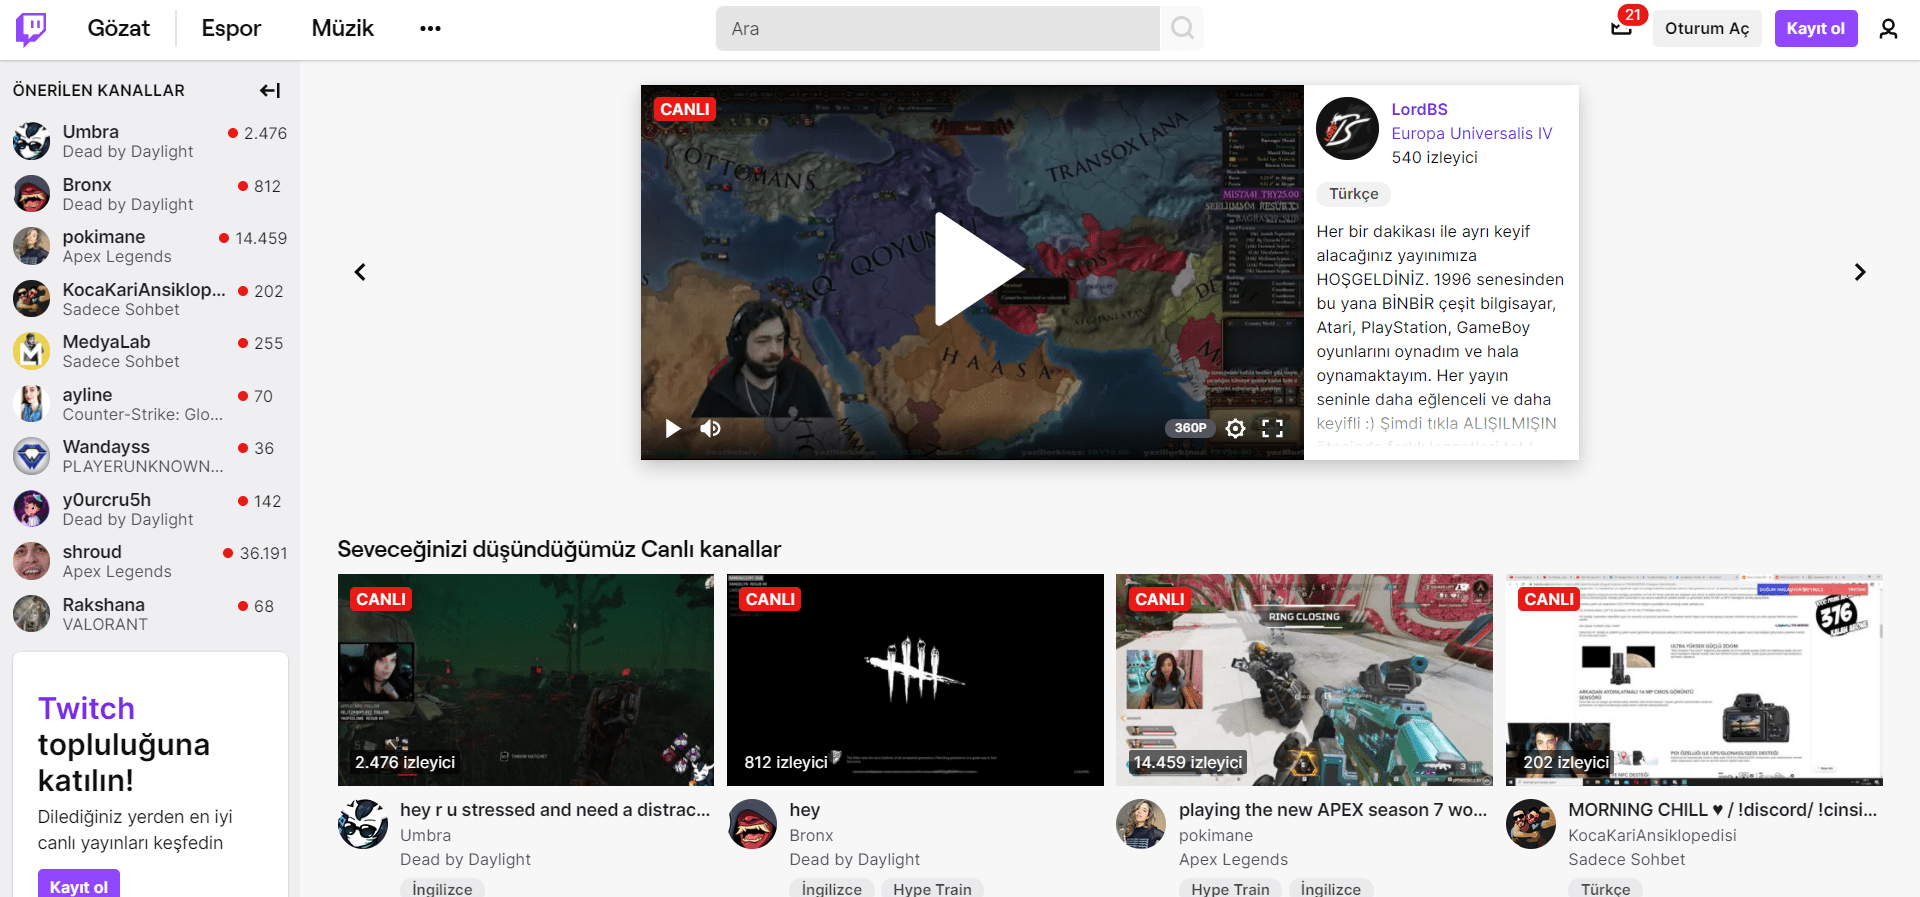
Task: Click the Türkçe tag under KocaKariAnsiklopedisi stream
Action: coord(1606,889)
